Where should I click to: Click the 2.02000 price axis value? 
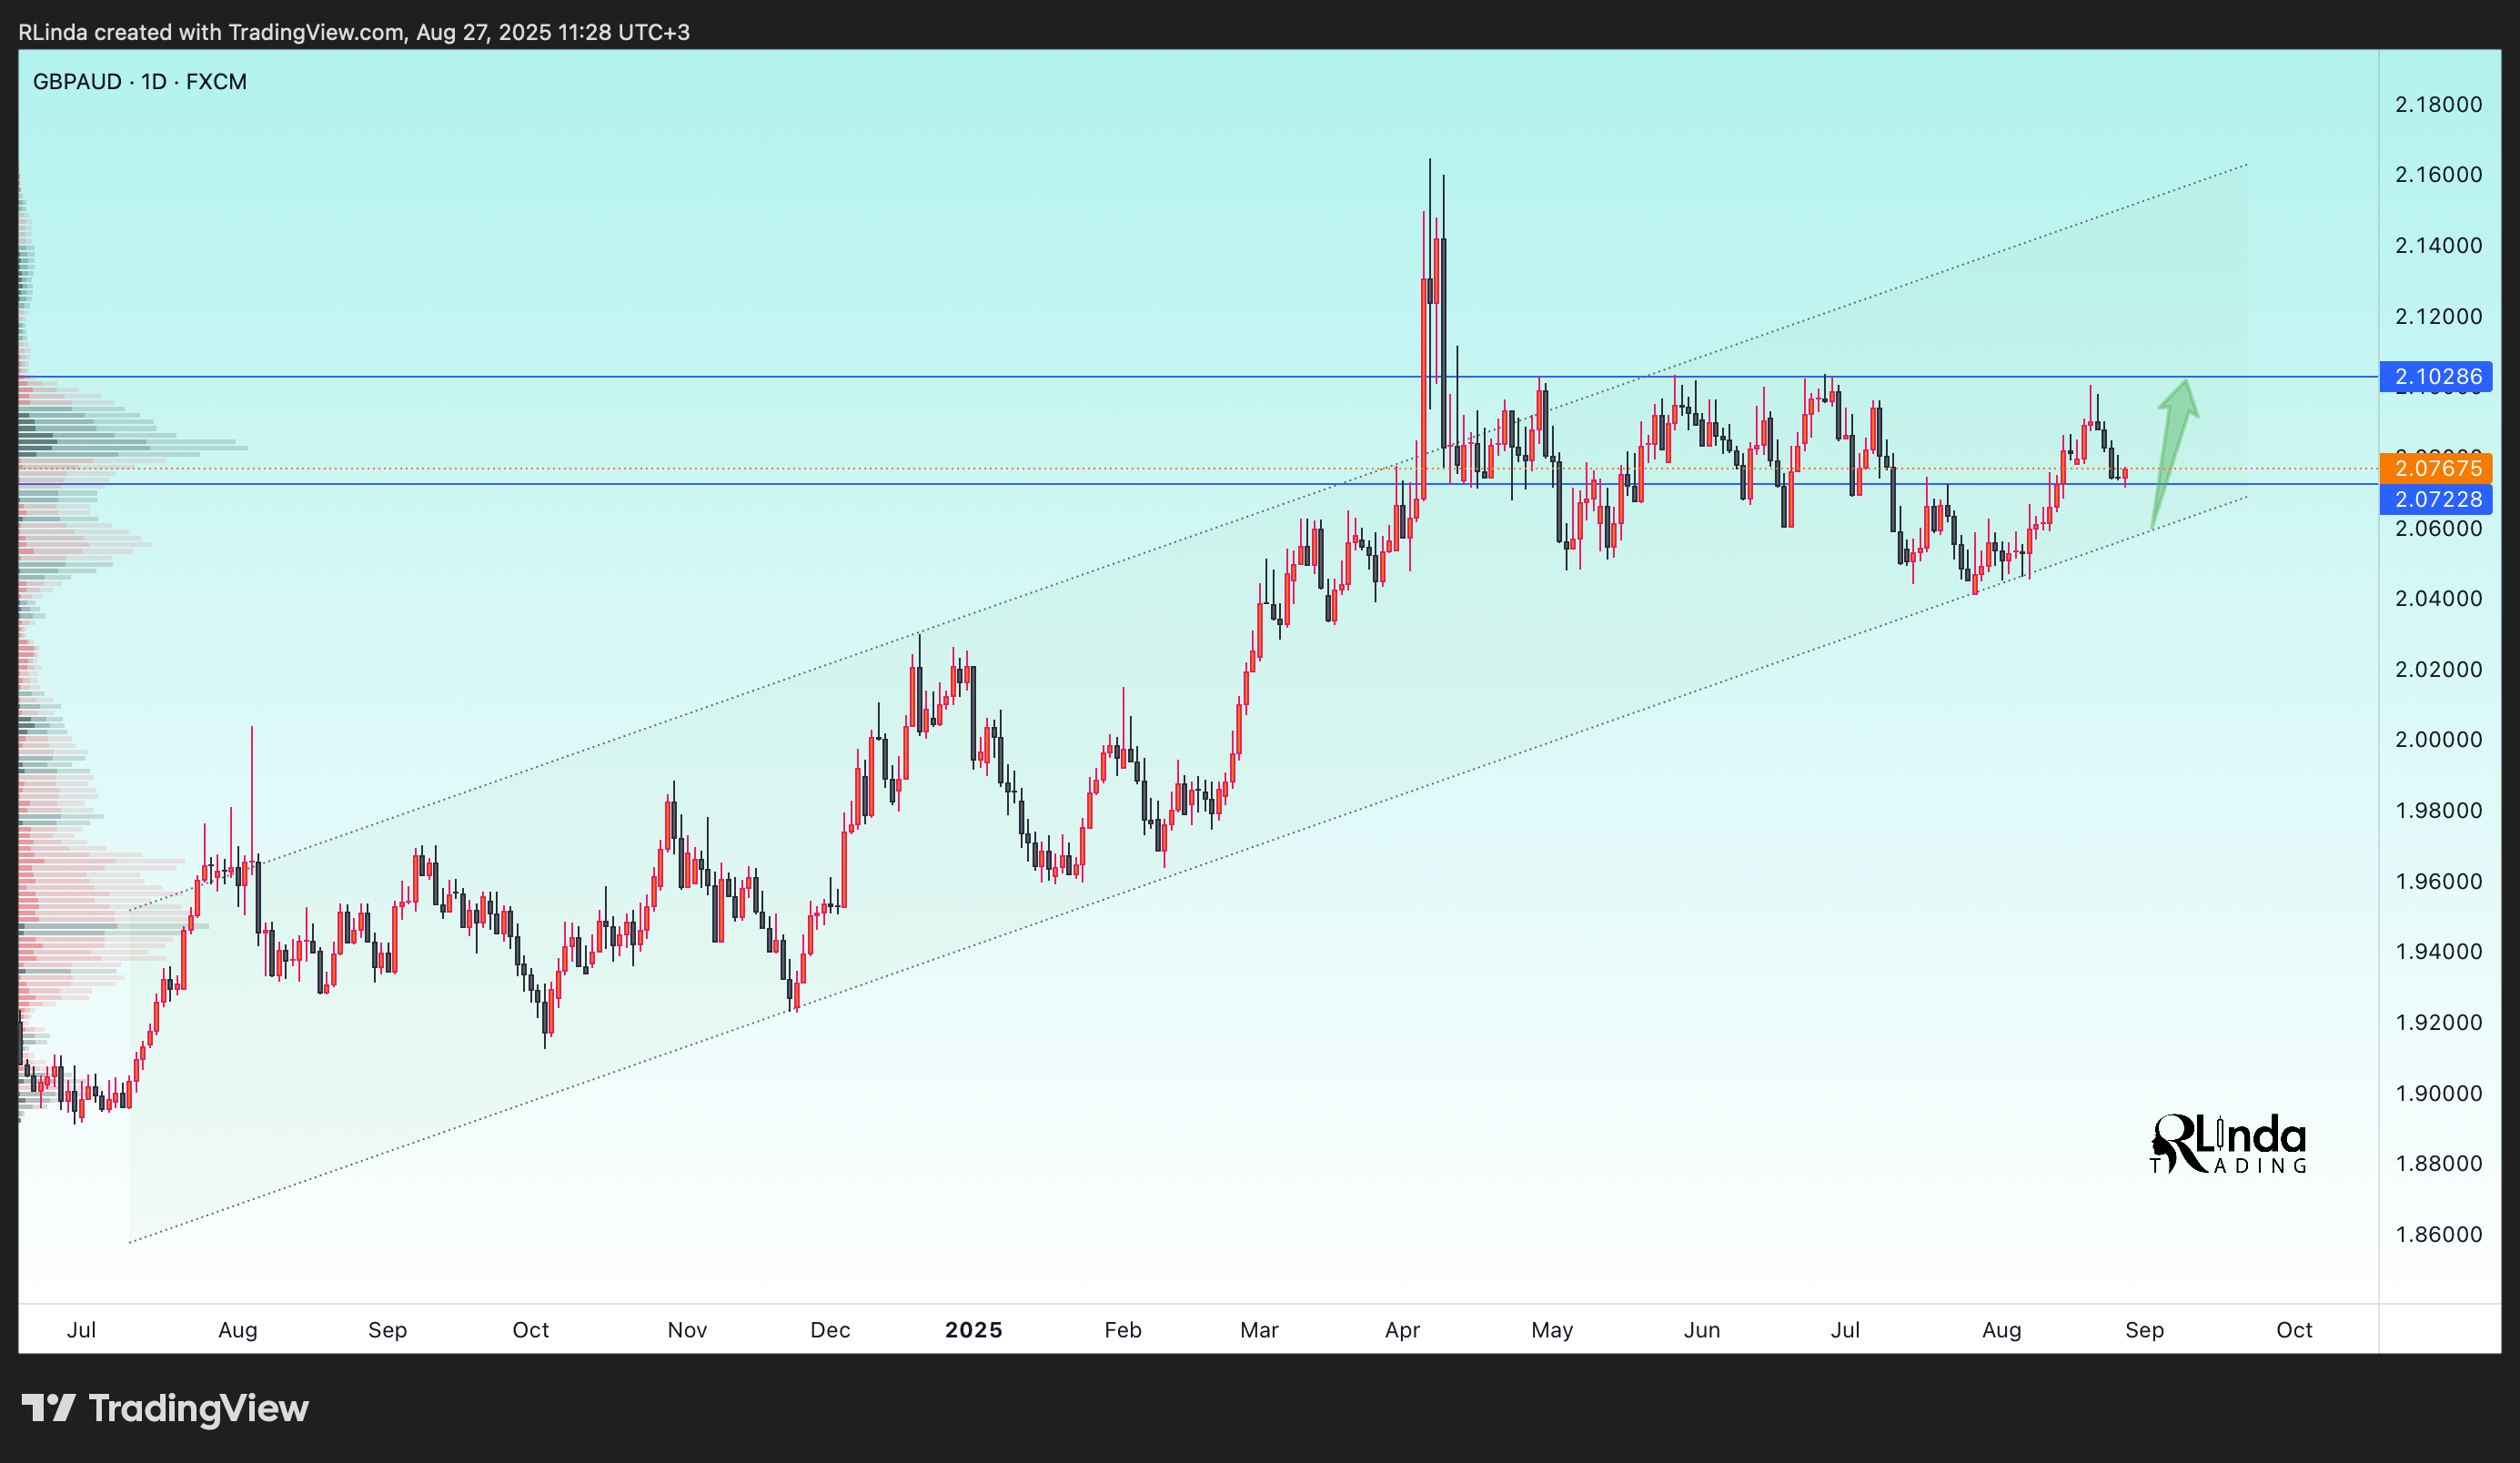click(x=2438, y=669)
